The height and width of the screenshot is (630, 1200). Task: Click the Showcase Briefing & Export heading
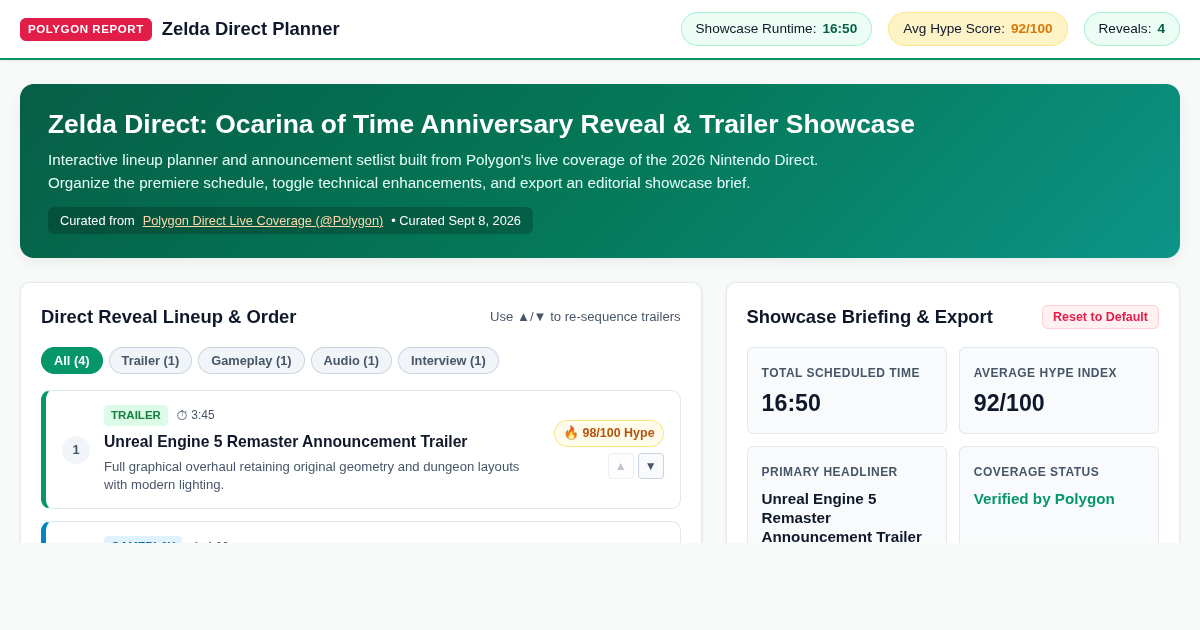[870, 317]
